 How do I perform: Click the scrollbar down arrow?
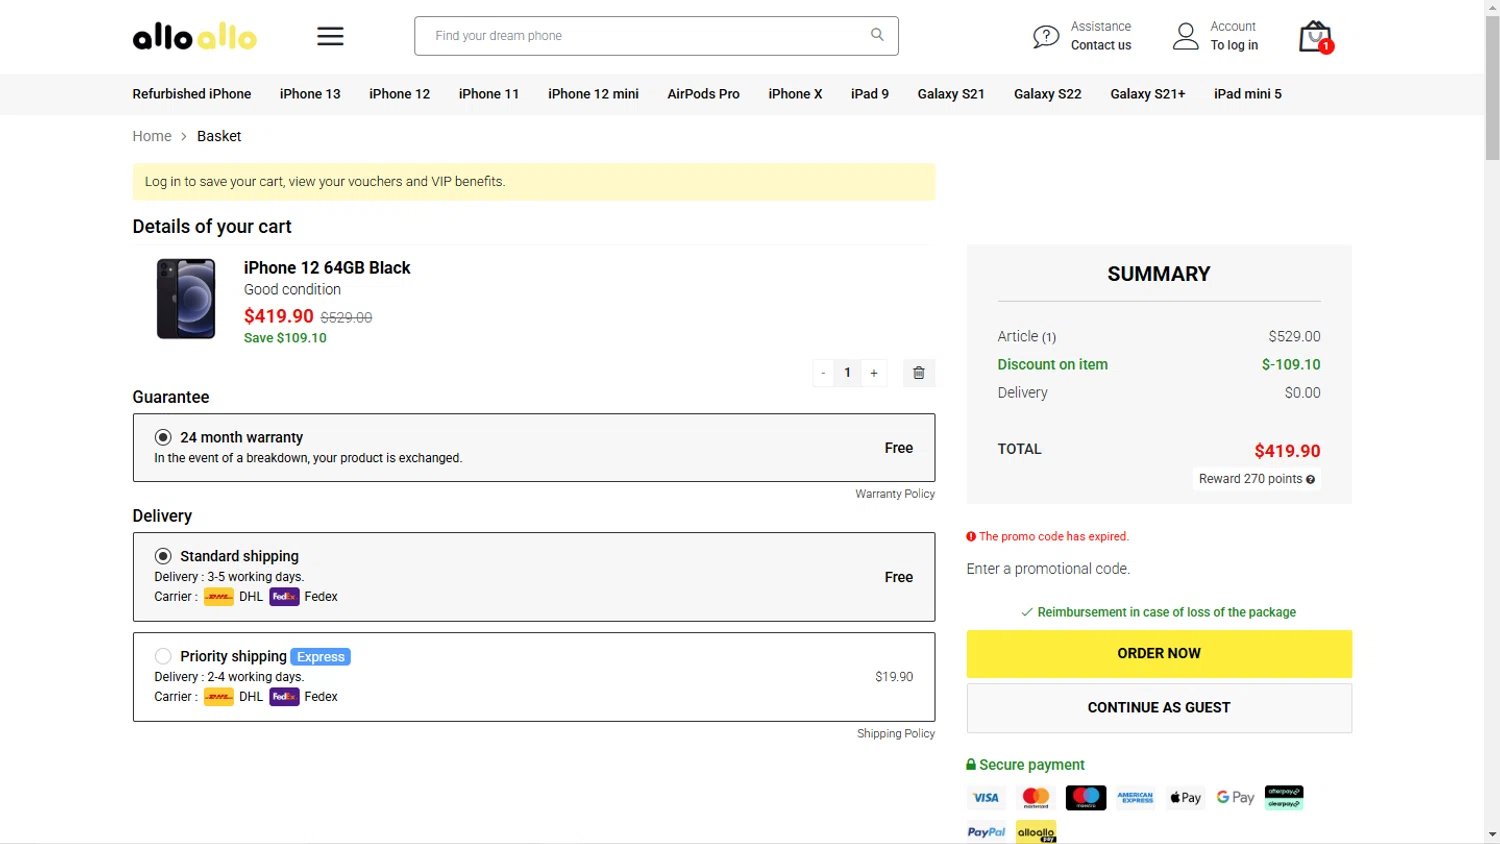tap(1492, 835)
